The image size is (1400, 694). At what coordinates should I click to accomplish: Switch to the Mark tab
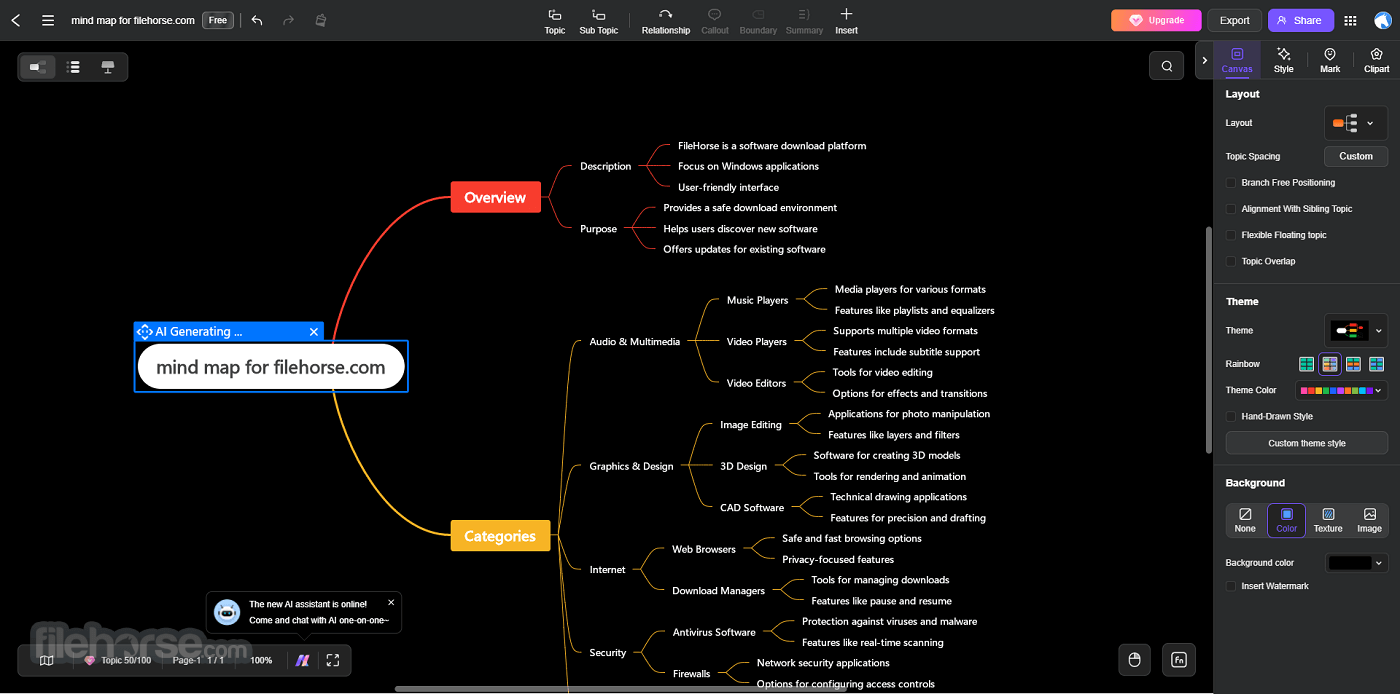pos(1330,61)
